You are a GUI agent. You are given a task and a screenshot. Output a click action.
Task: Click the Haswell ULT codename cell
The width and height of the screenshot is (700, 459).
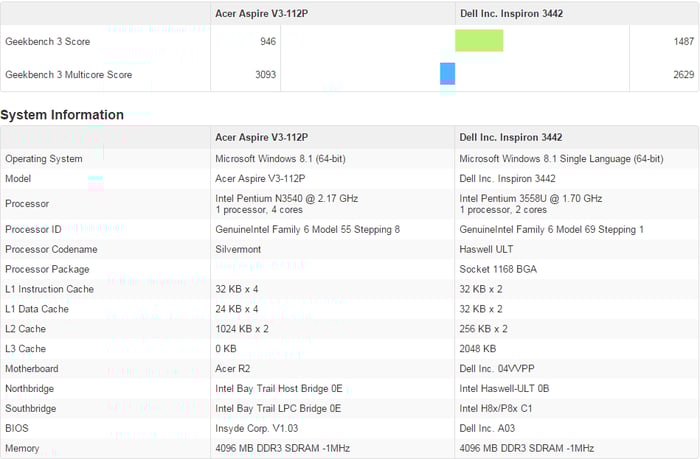(x=488, y=249)
